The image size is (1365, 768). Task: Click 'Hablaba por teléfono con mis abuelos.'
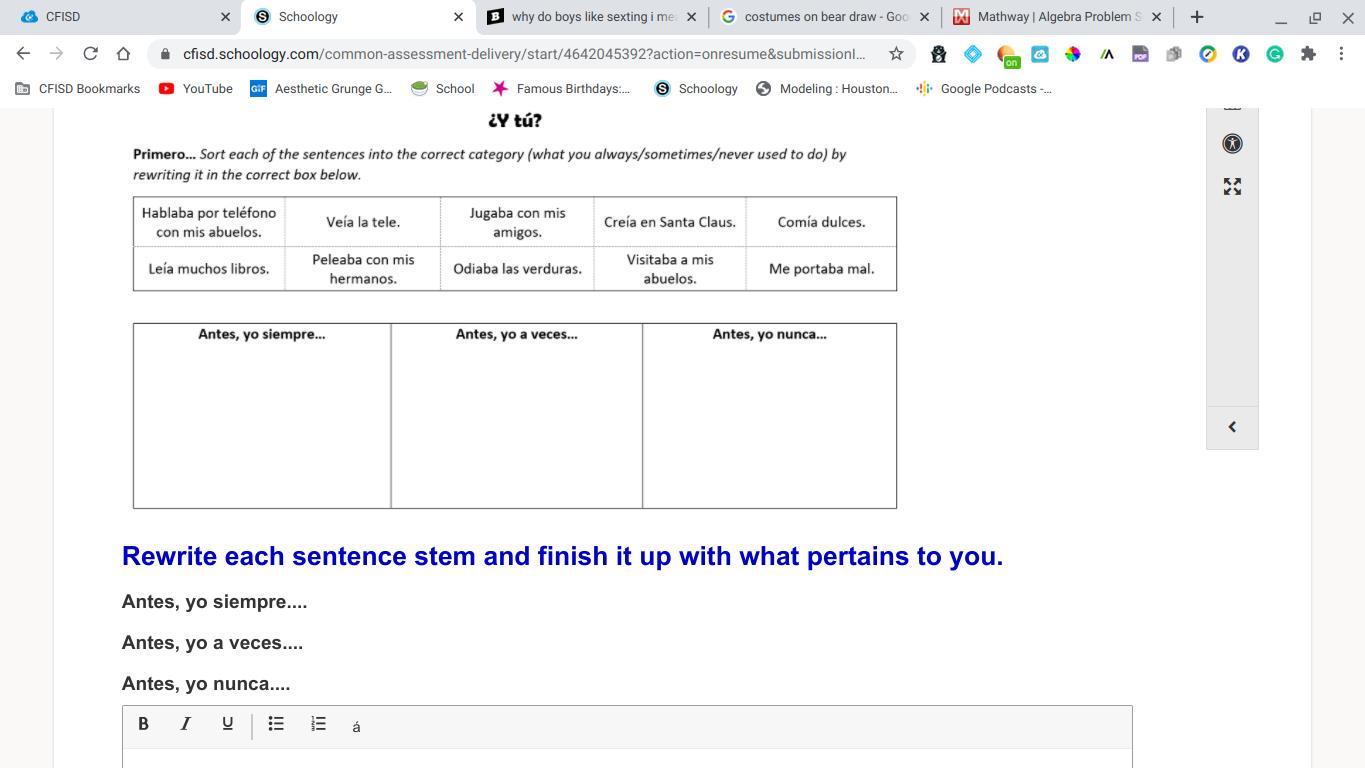[x=209, y=222]
